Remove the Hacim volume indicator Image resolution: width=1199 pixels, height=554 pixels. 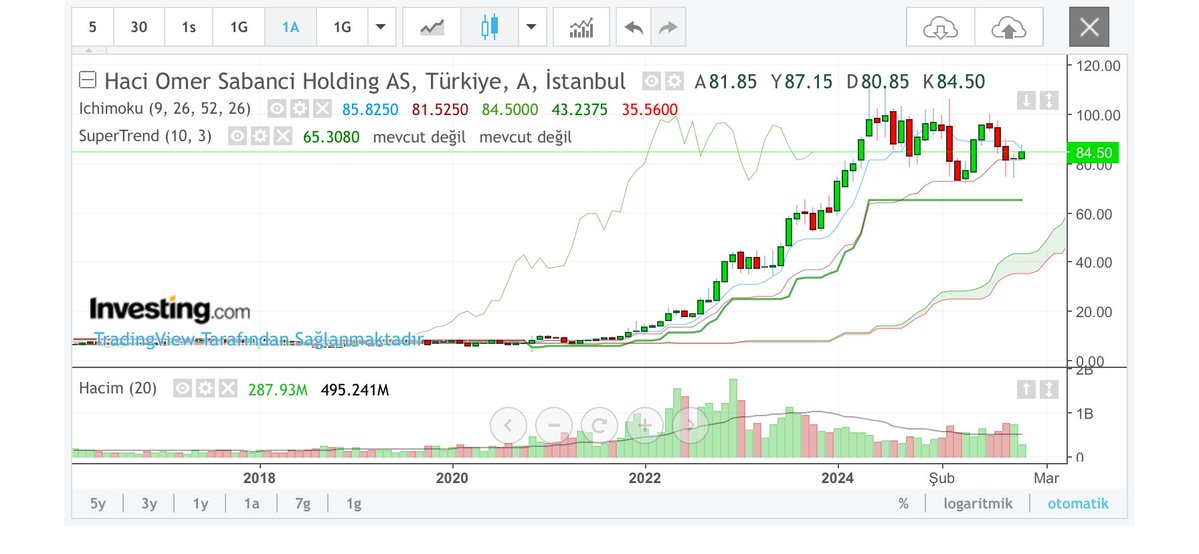click(228, 389)
